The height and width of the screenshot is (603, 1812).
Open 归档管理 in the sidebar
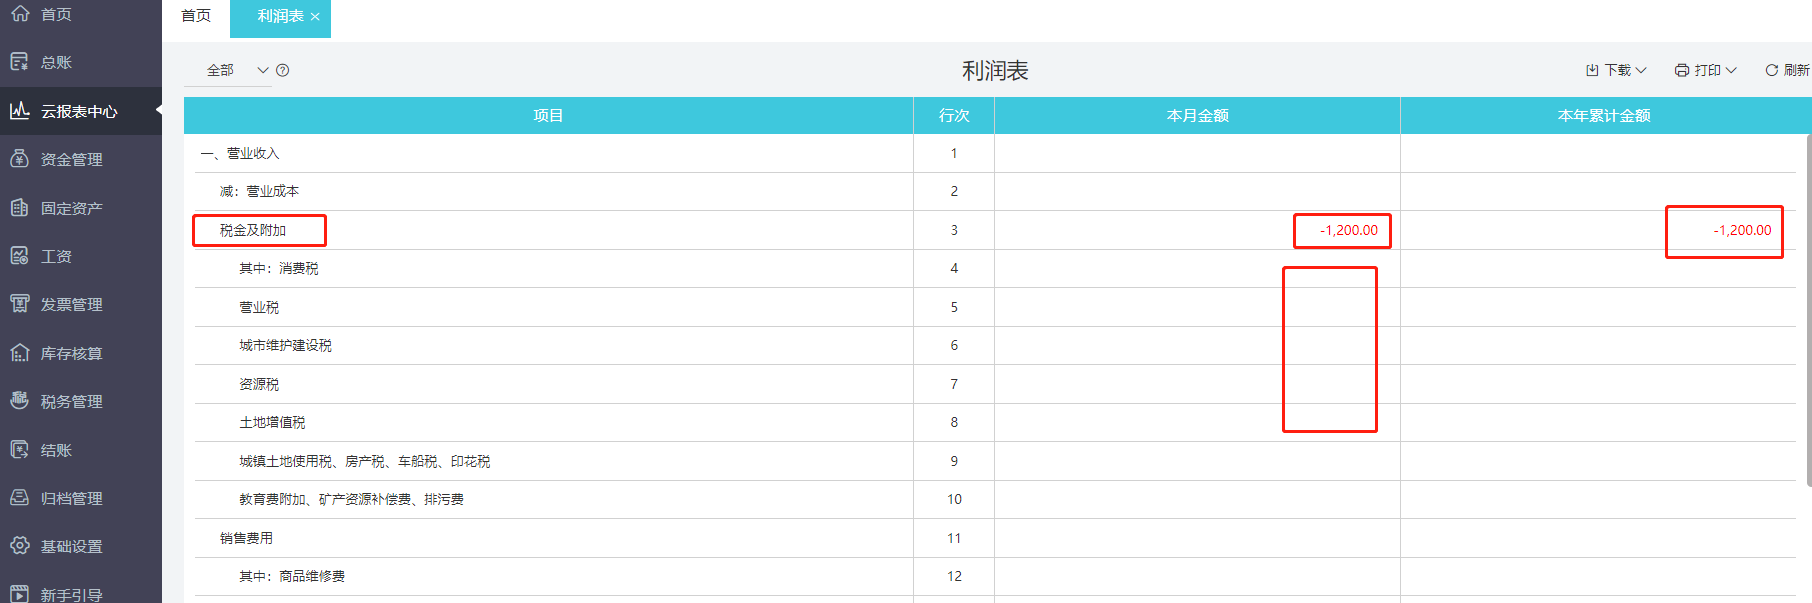coord(71,498)
